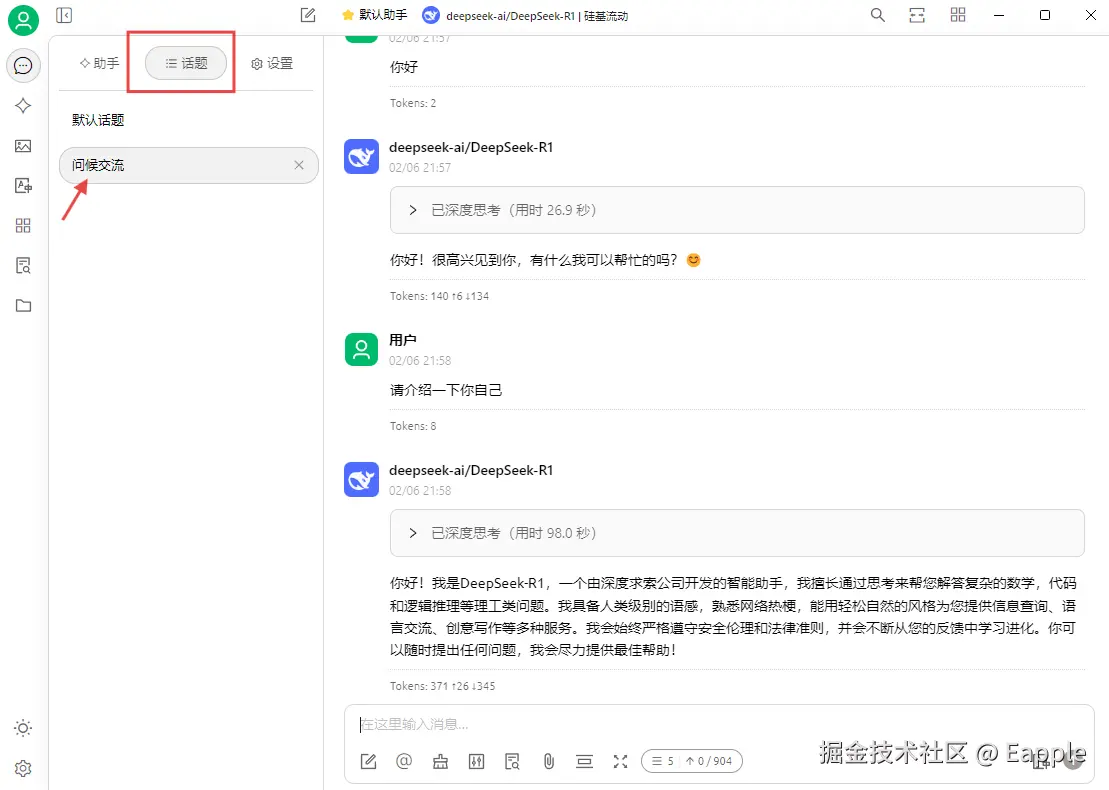Open the sliders settings icon in input toolbar
Screen dimensions: 1109x790
[x=477, y=761]
